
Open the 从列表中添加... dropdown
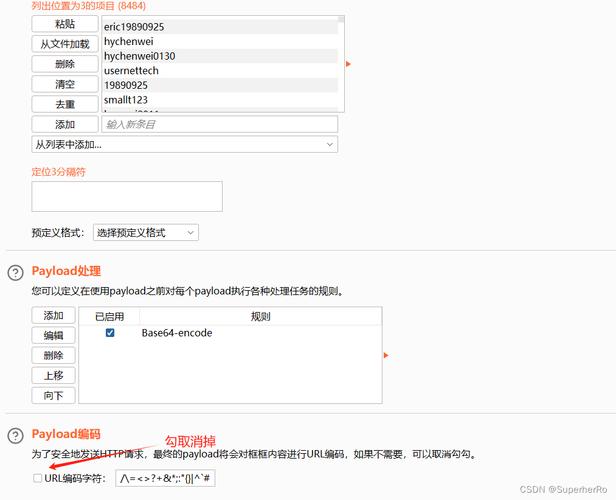click(x=184, y=145)
